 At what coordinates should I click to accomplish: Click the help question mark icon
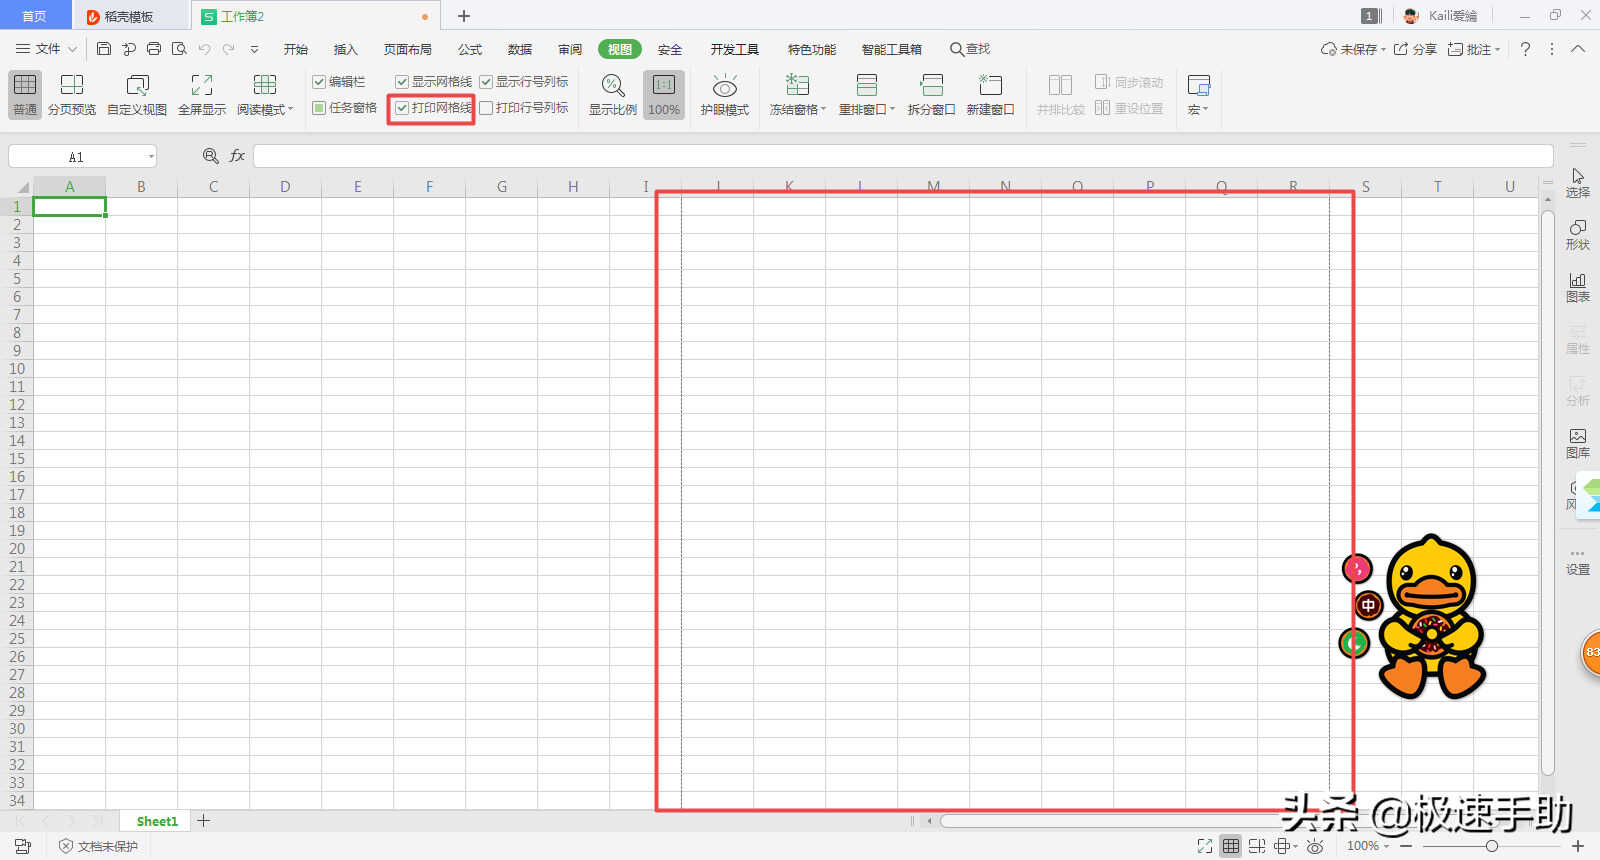tap(1525, 49)
